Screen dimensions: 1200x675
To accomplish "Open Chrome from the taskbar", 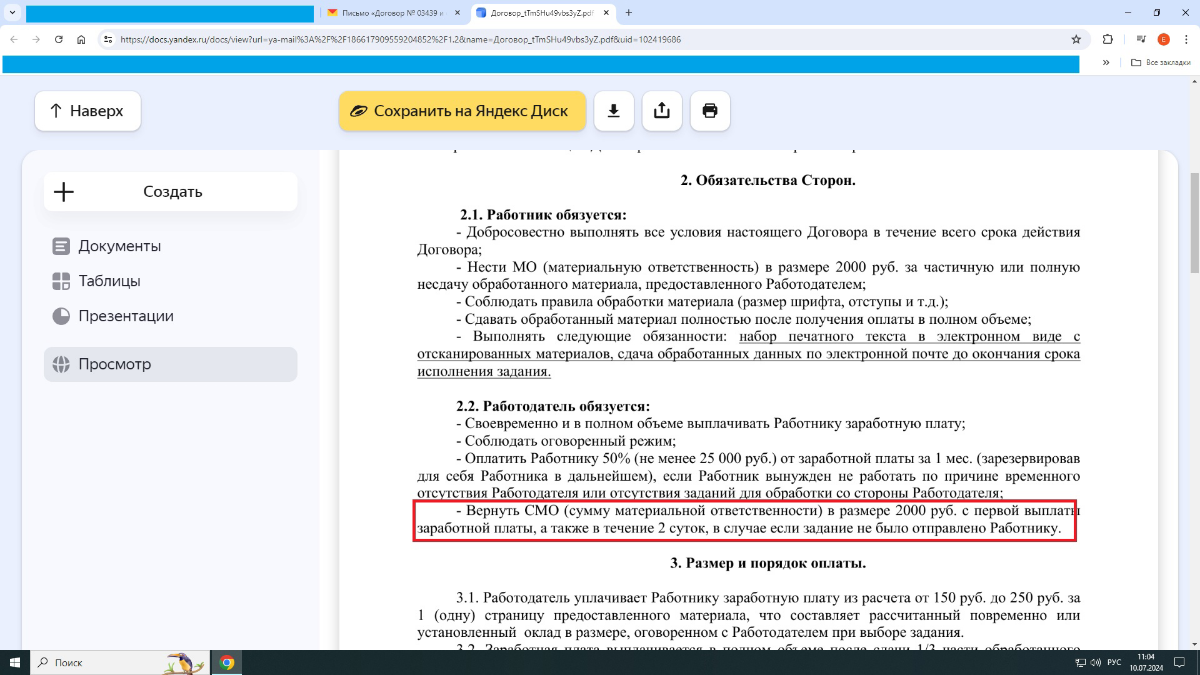I will [x=227, y=662].
